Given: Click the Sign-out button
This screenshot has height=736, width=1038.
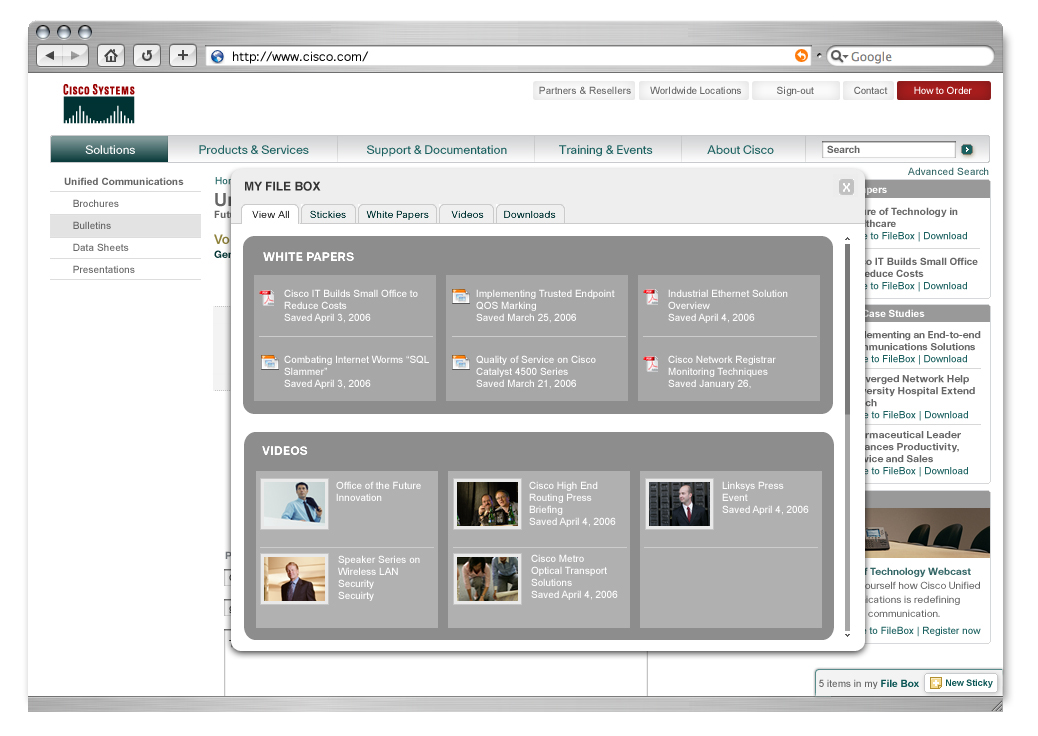Looking at the screenshot, I should pos(795,91).
